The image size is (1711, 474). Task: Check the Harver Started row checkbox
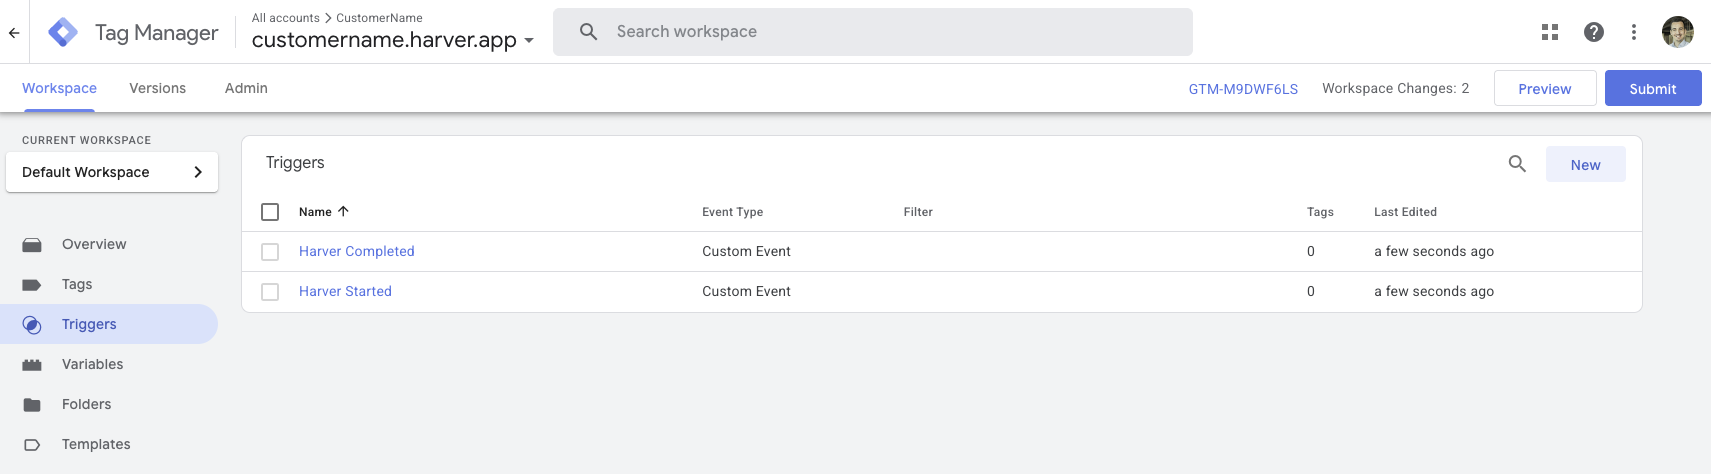(270, 292)
